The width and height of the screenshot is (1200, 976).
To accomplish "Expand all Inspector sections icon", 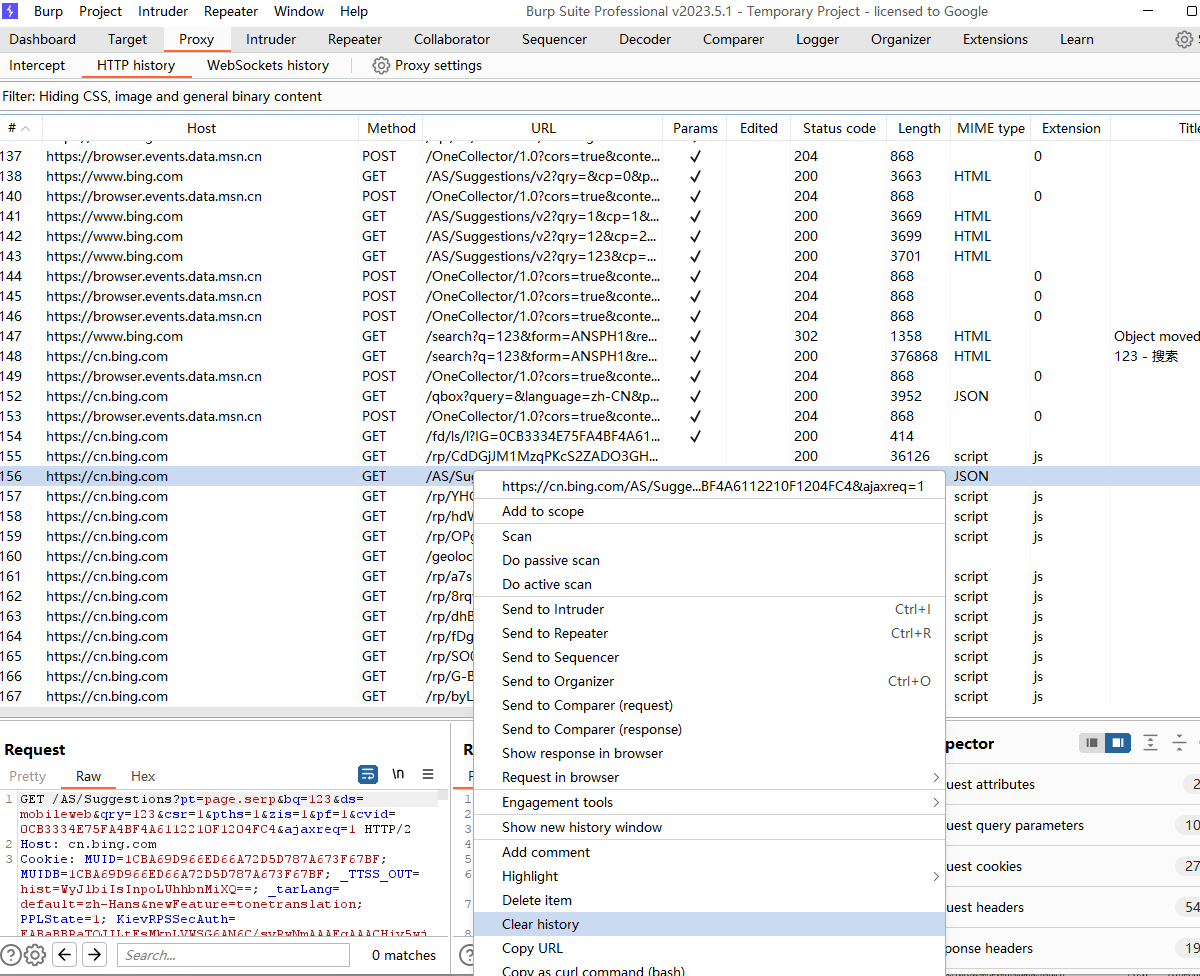I will [1151, 743].
